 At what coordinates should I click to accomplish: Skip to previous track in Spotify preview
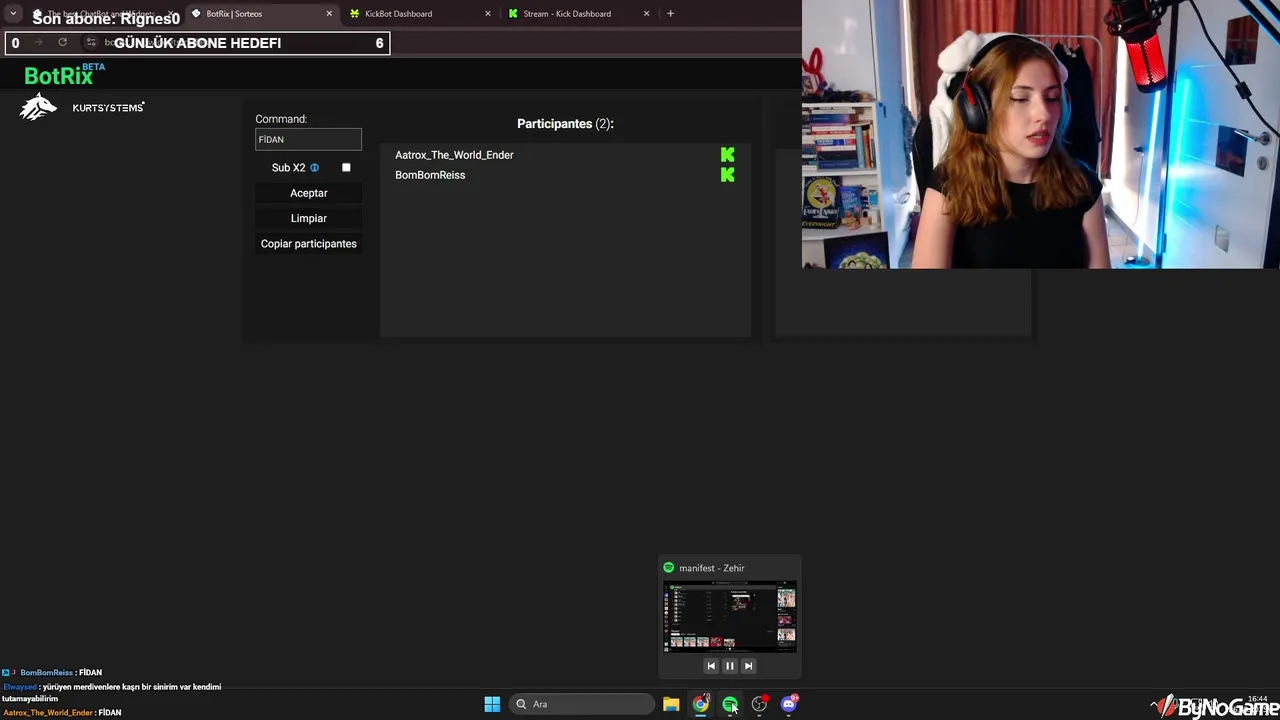point(711,666)
